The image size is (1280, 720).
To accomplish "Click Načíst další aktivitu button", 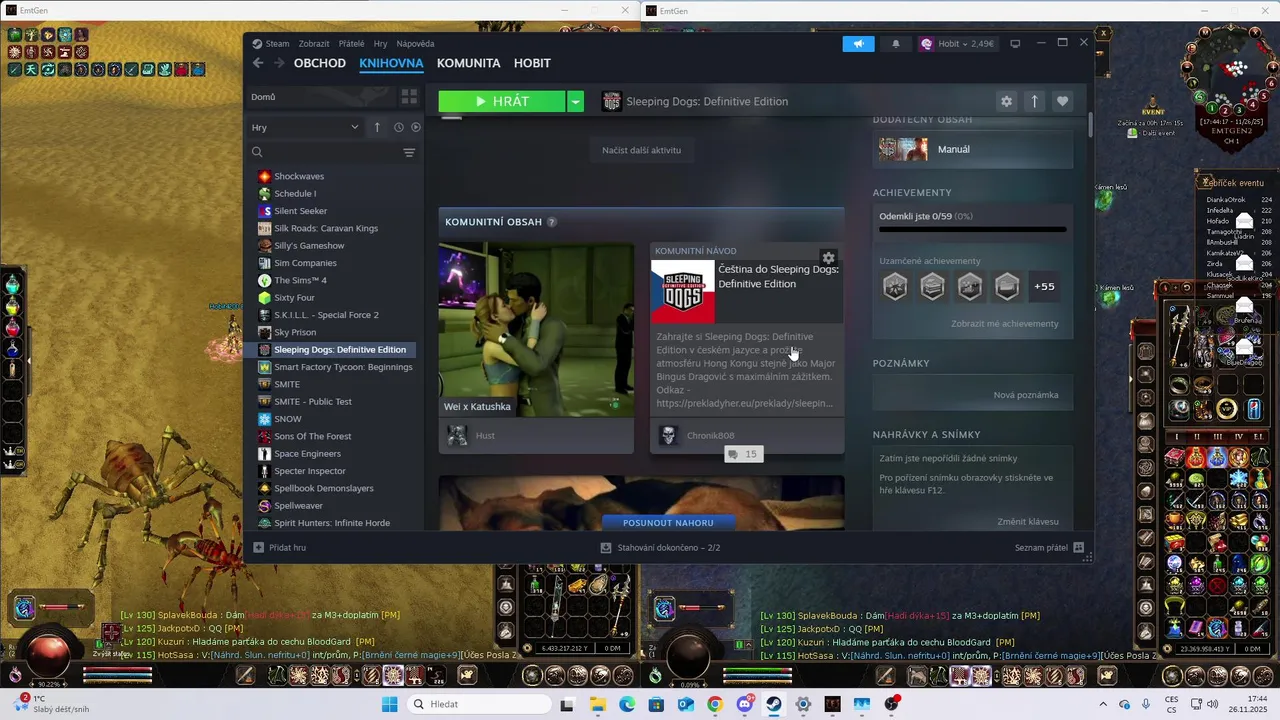I will click(641, 150).
